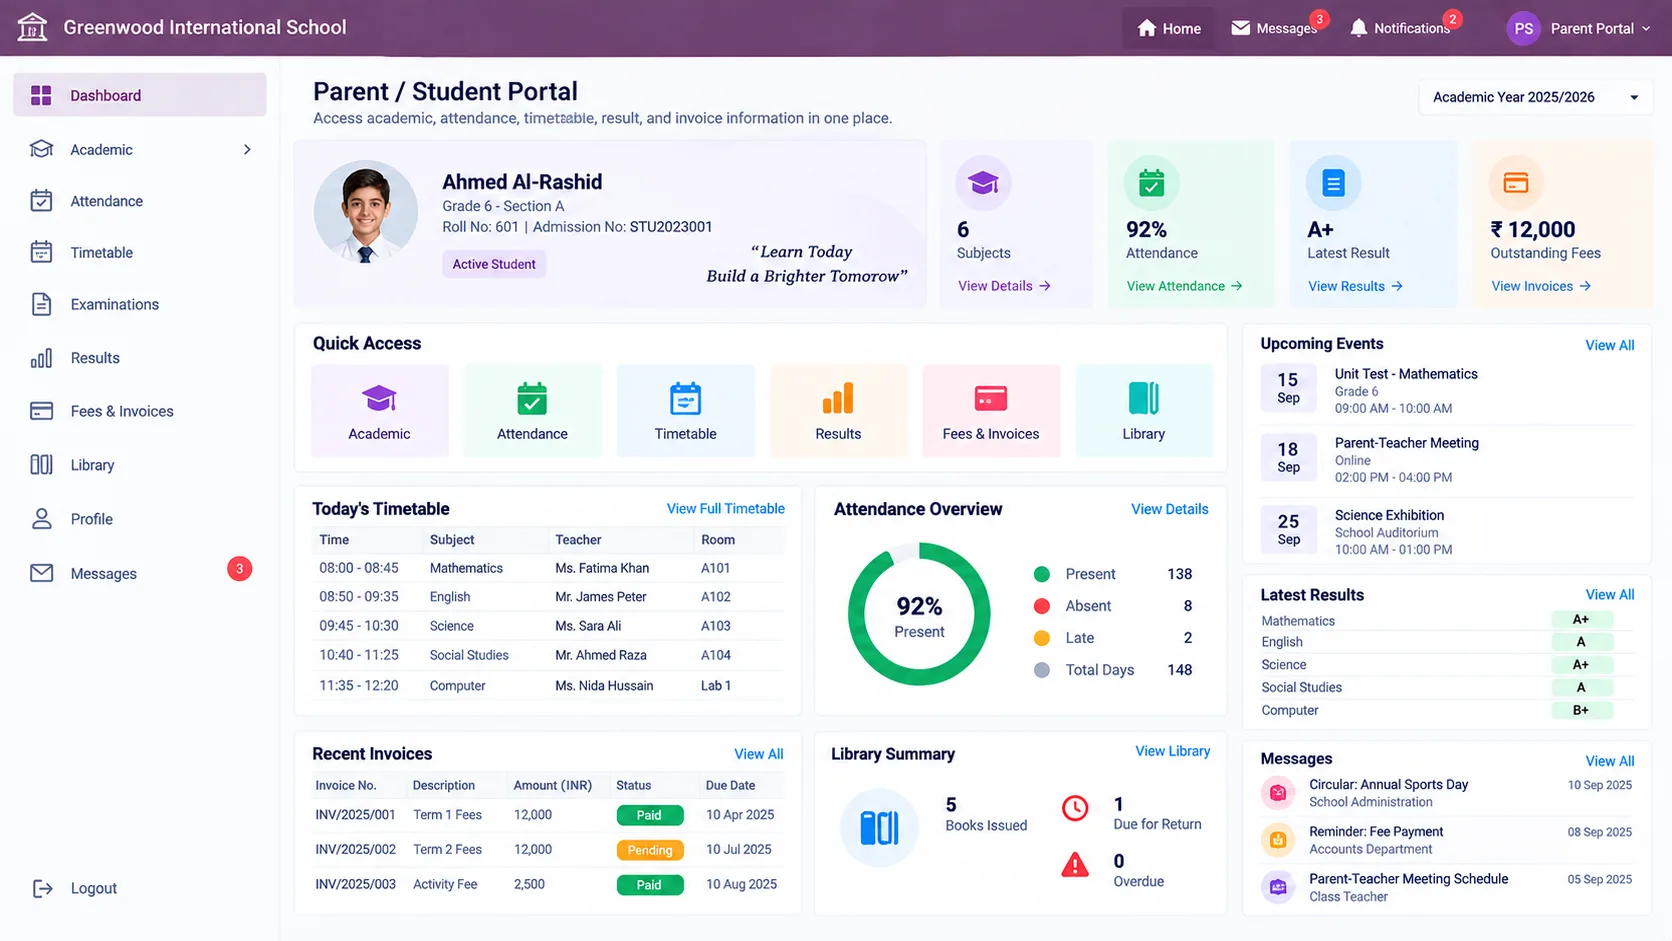Screen dimensions: 1672x941
Task: Click View Attendance link on the card
Action: tap(1184, 286)
